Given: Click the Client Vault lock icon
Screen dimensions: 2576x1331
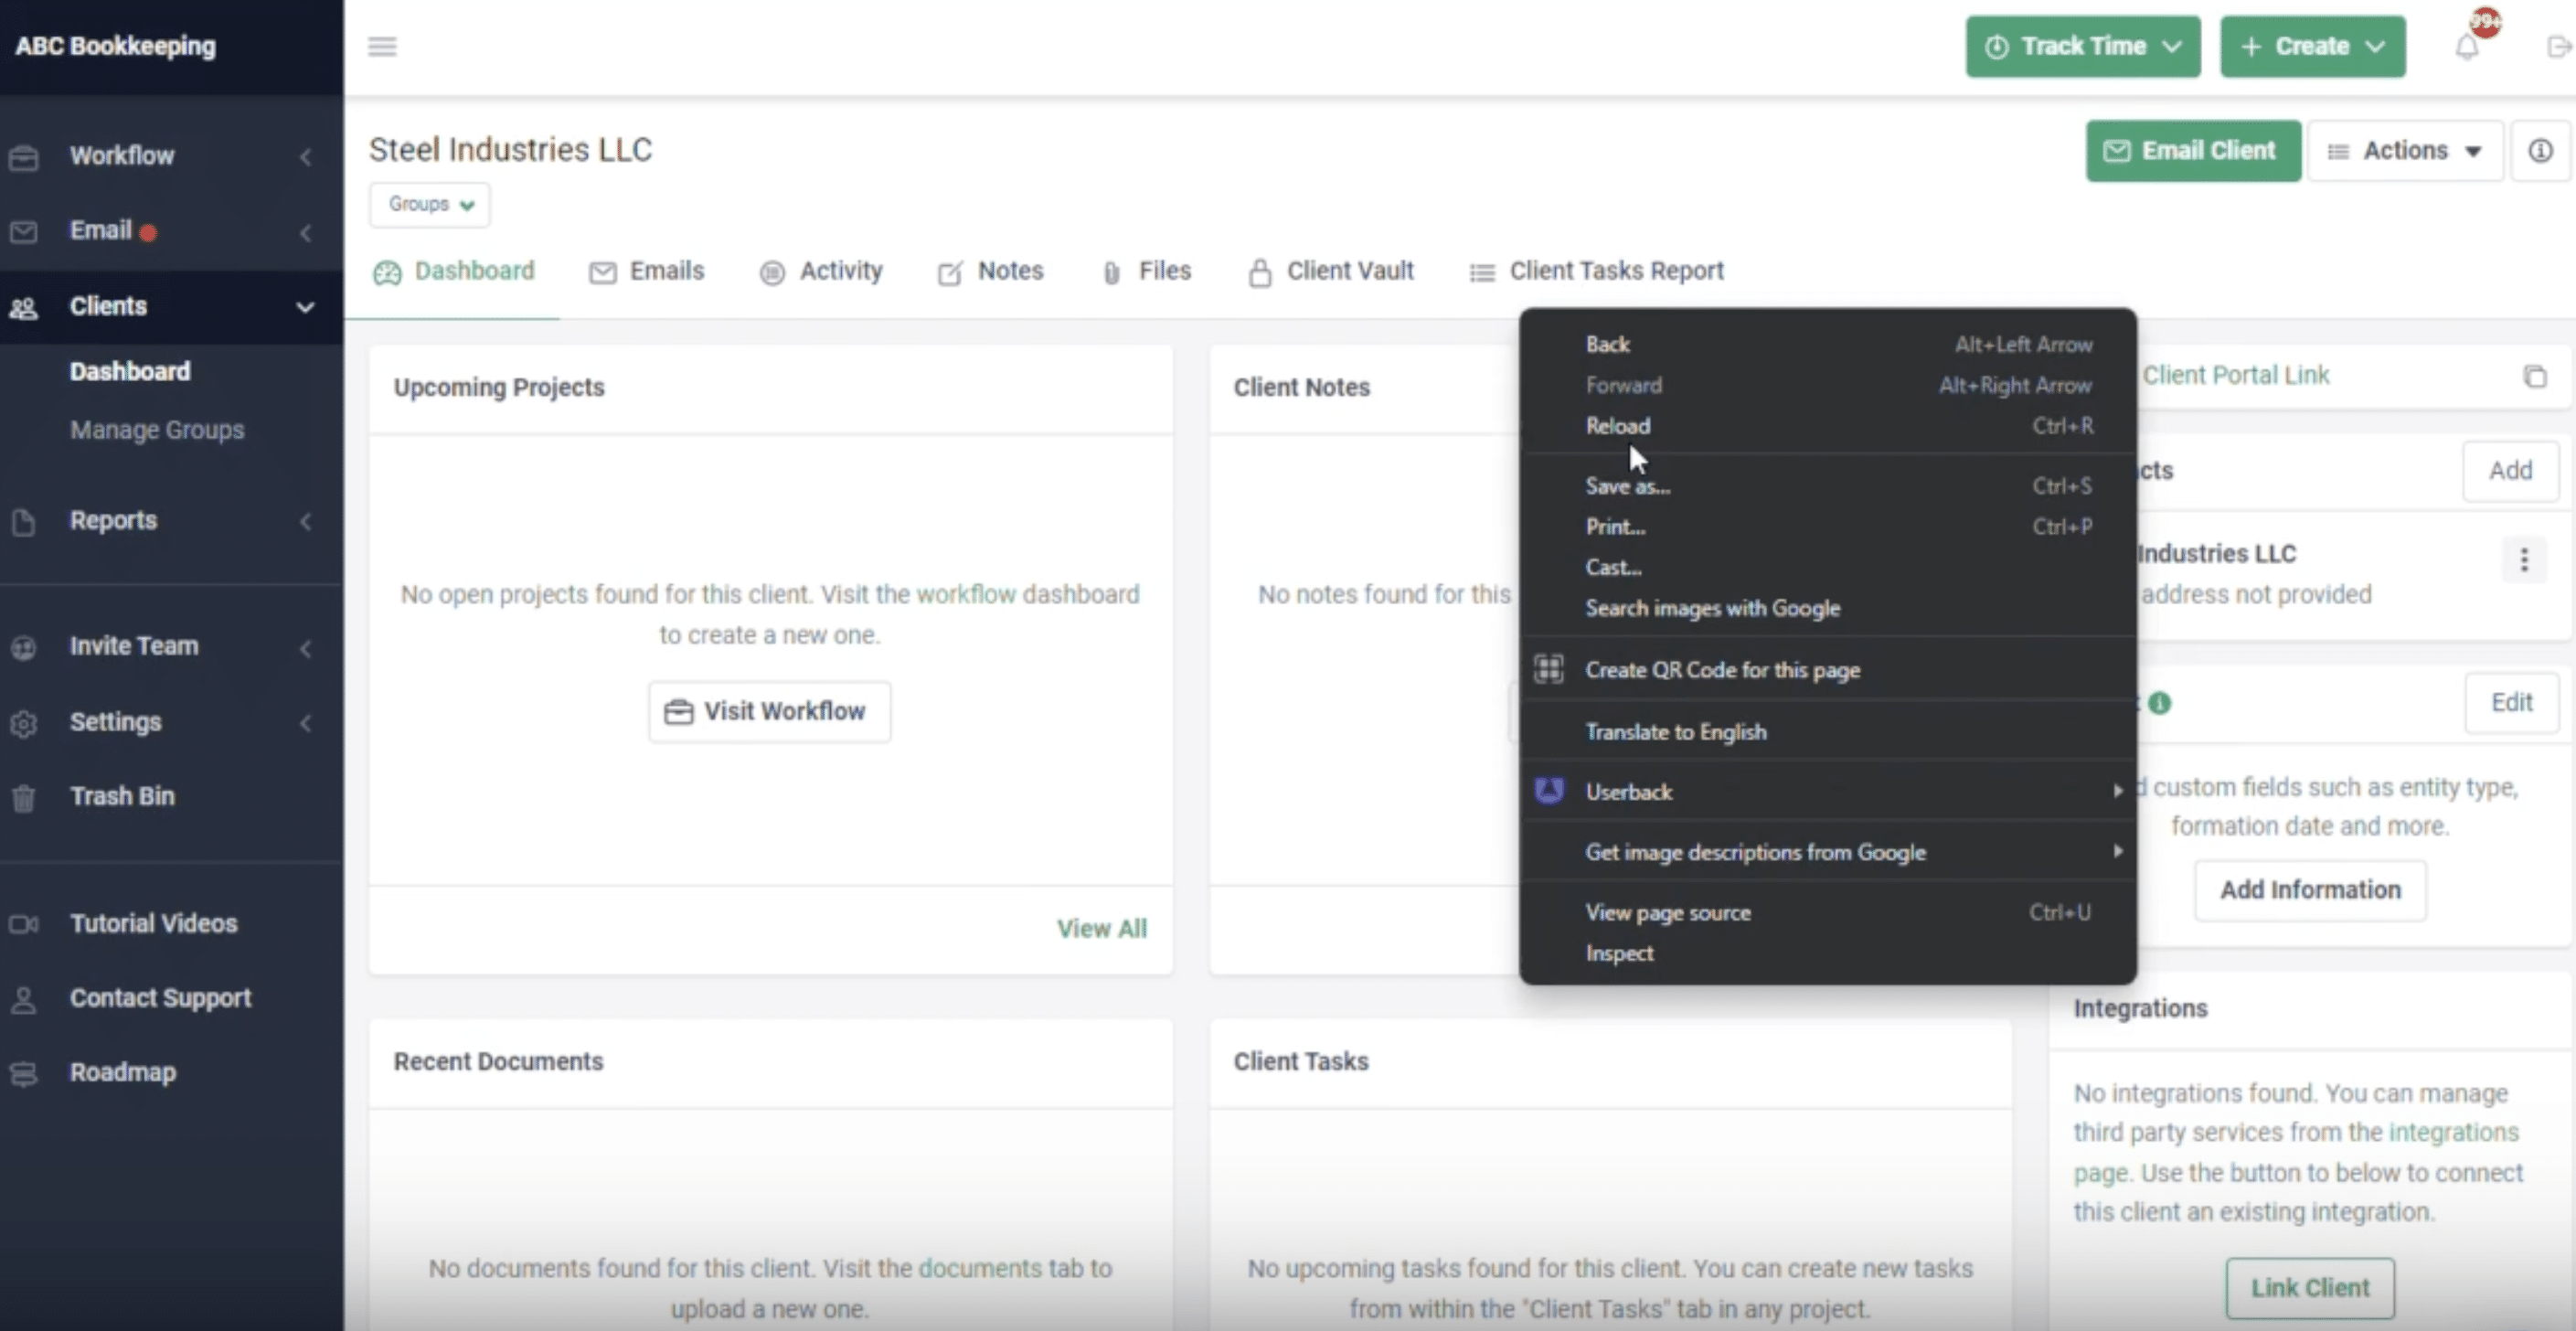Looking at the screenshot, I should (x=1260, y=272).
